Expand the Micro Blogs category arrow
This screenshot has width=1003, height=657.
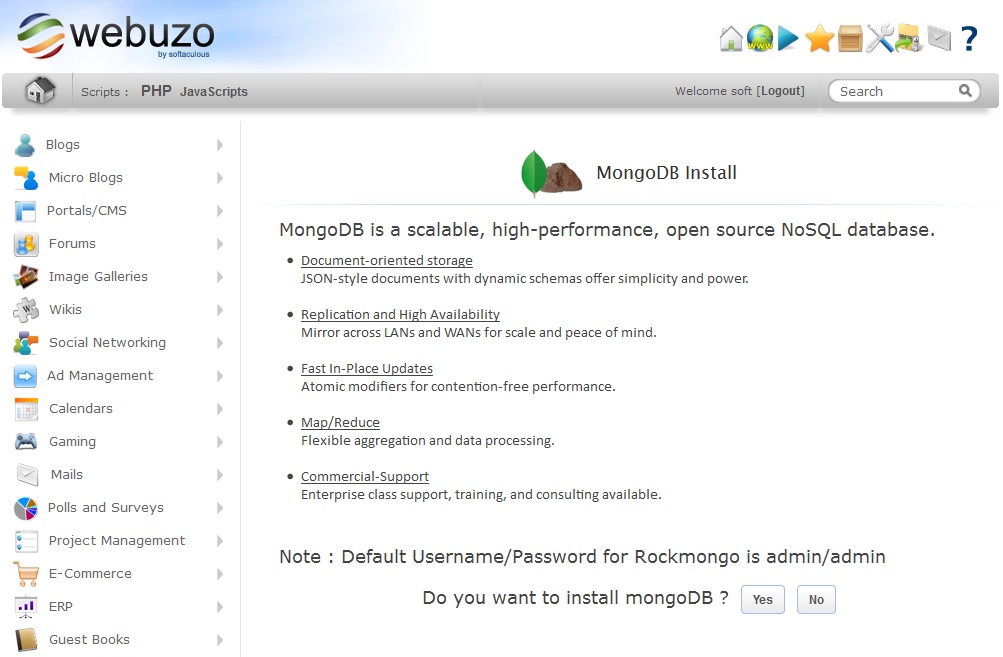click(219, 178)
